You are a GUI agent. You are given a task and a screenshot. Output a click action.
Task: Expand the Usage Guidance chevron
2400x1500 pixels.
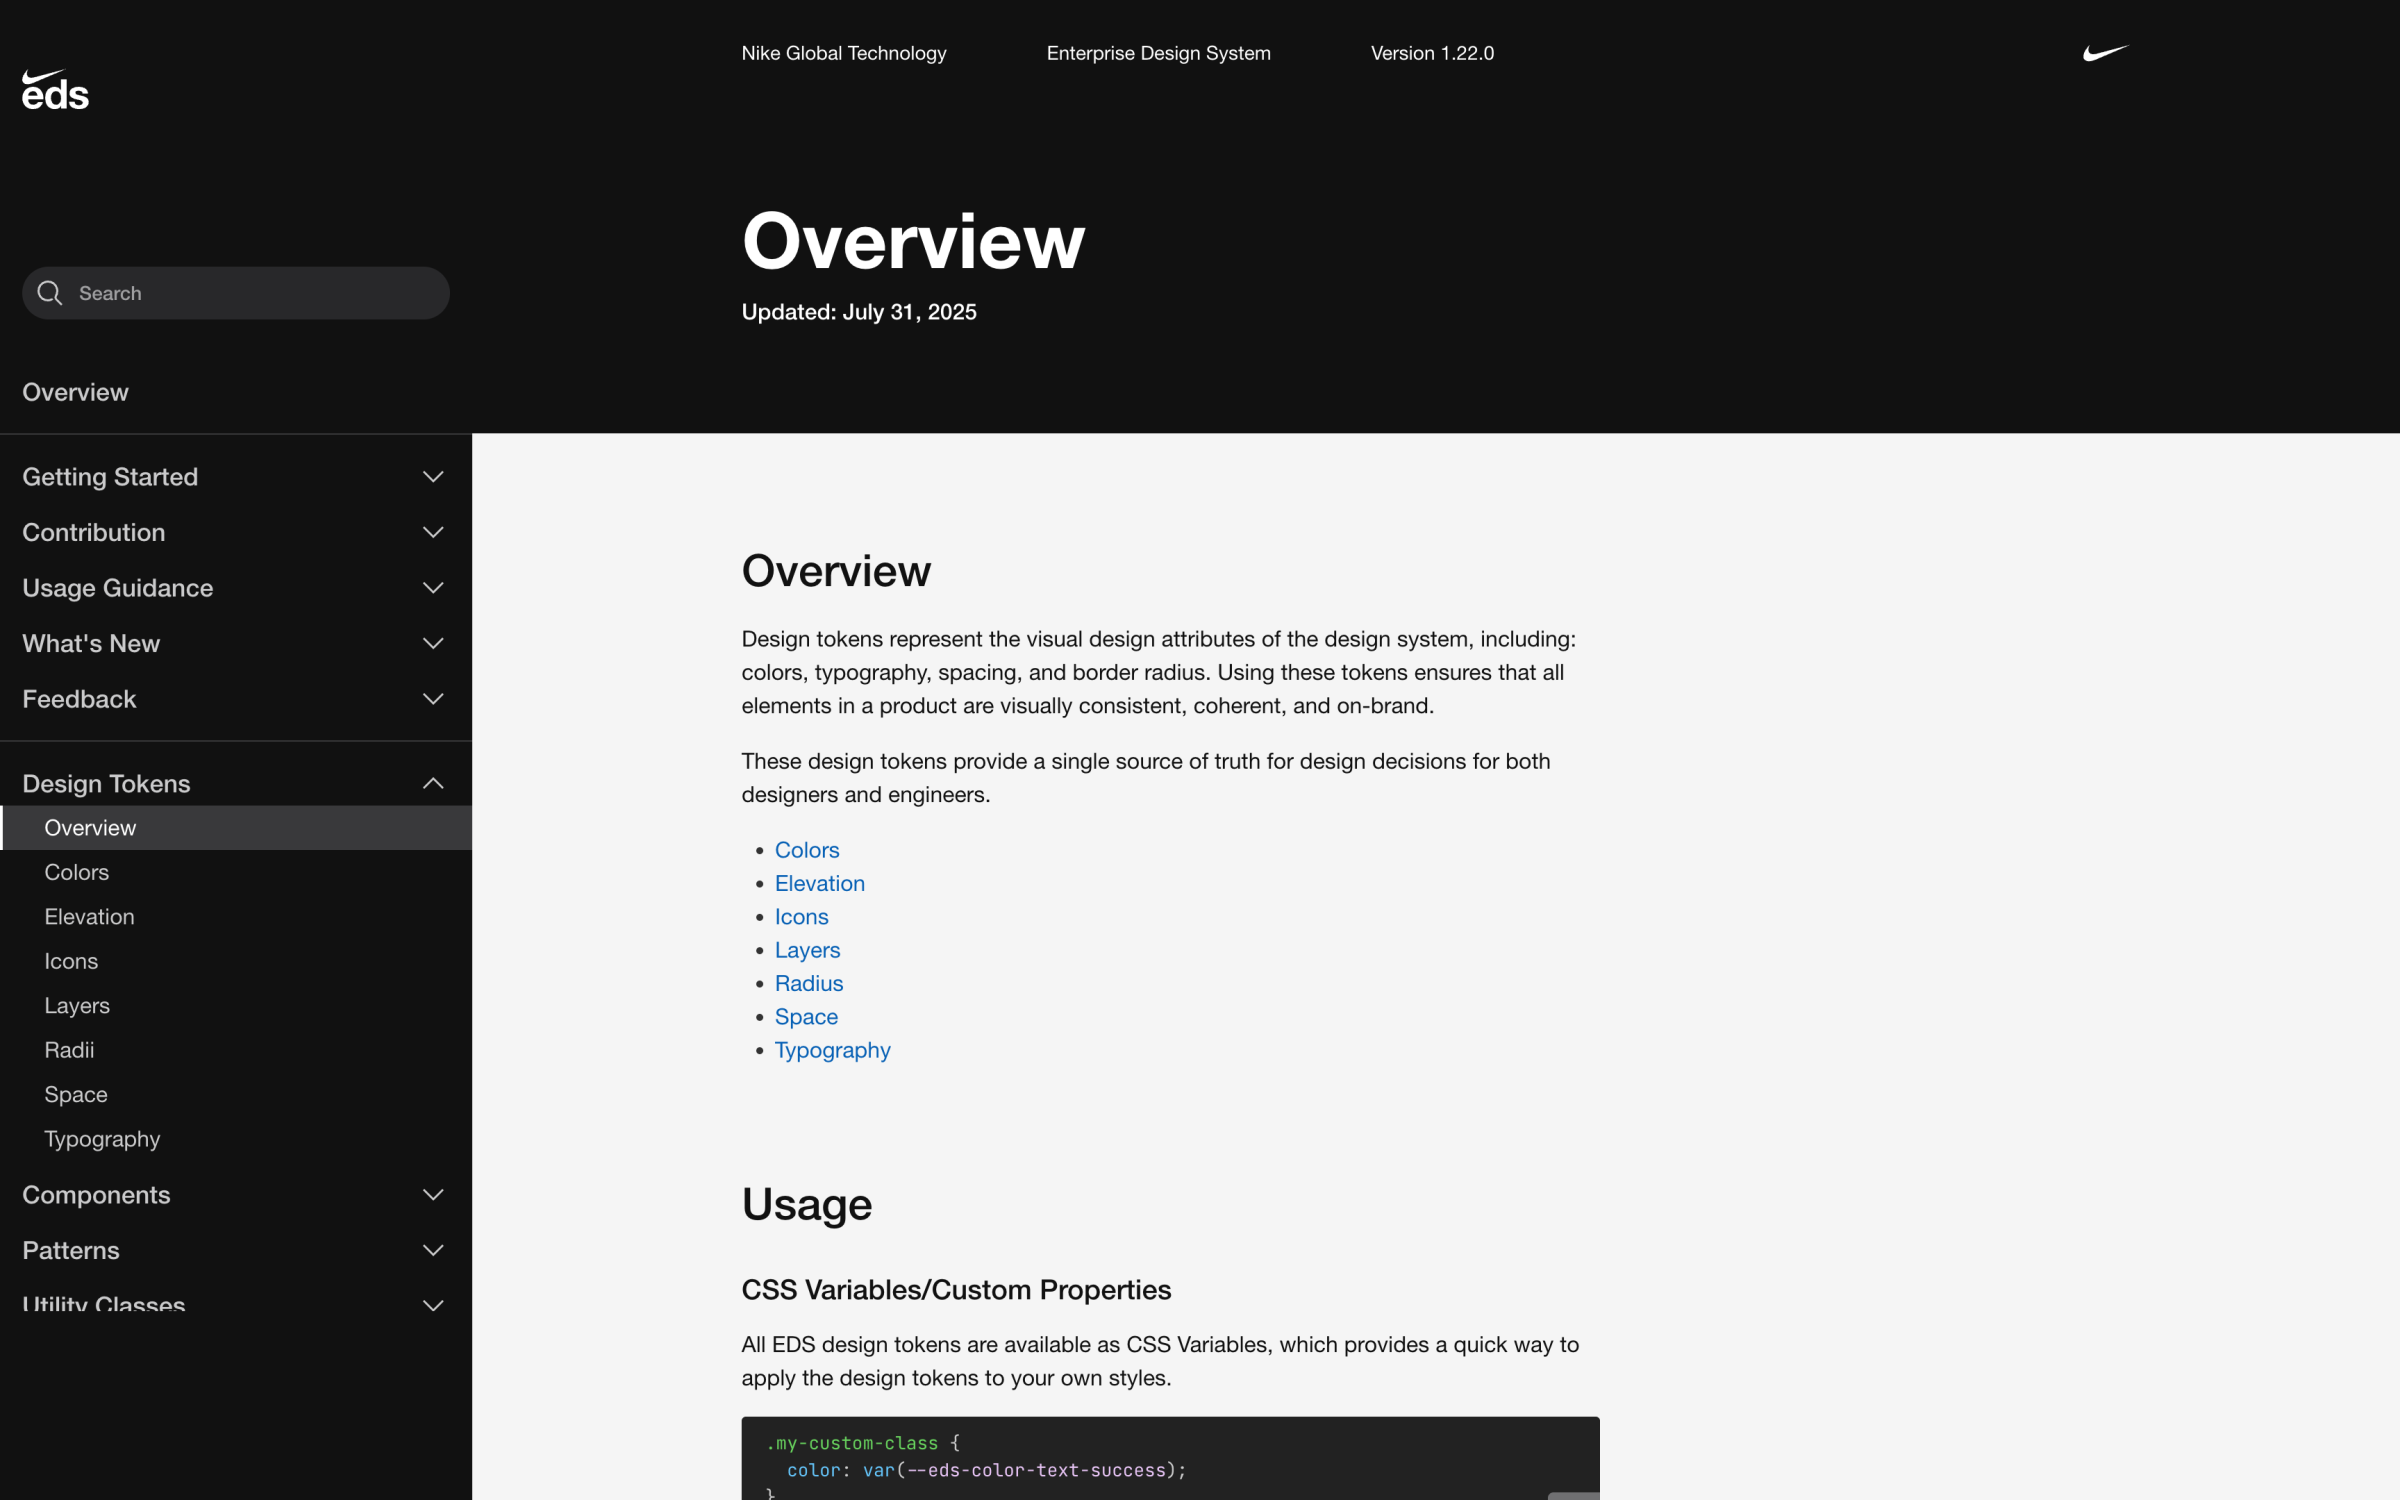click(x=433, y=588)
